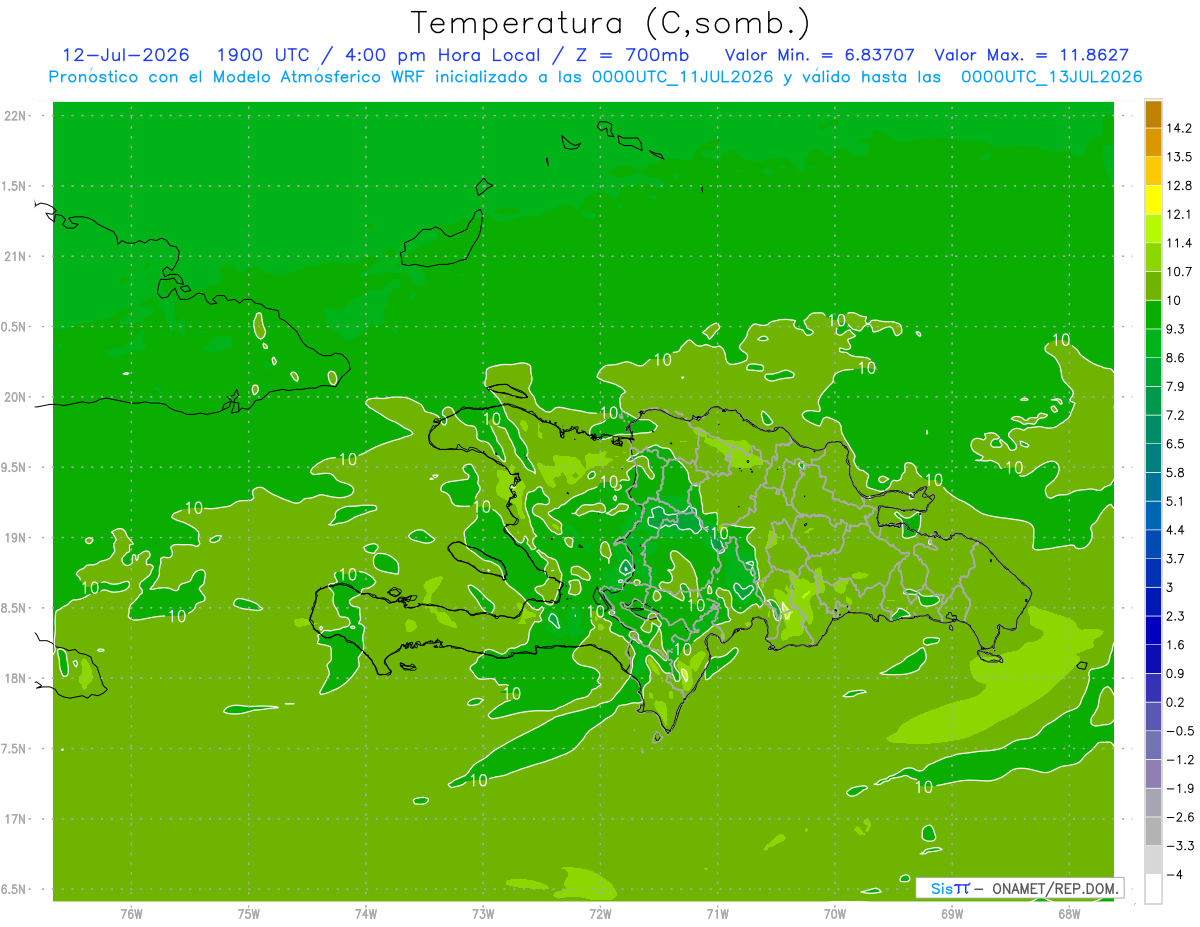Click the '18N' latitude label

point(15,679)
